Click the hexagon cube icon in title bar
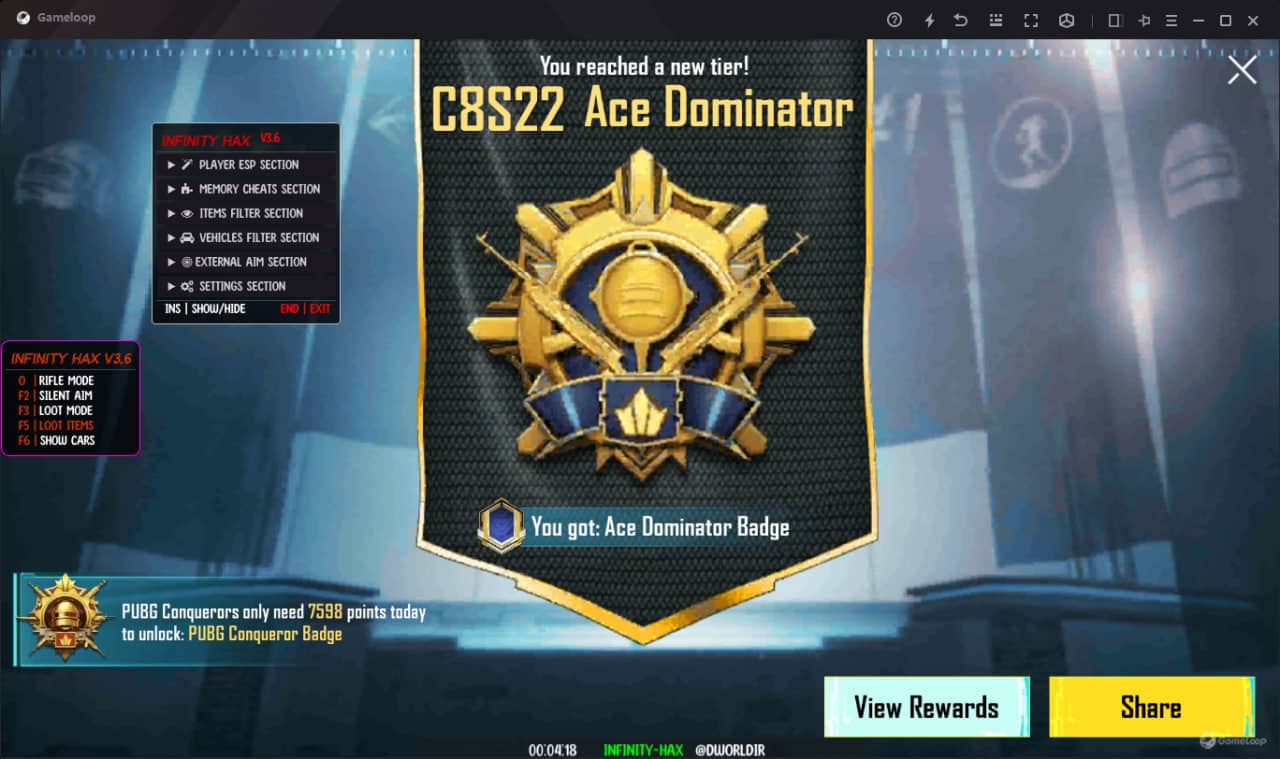Image resolution: width=1280 pixels, height=759 pixels. pyautogui.click(x=1067, y=20)
